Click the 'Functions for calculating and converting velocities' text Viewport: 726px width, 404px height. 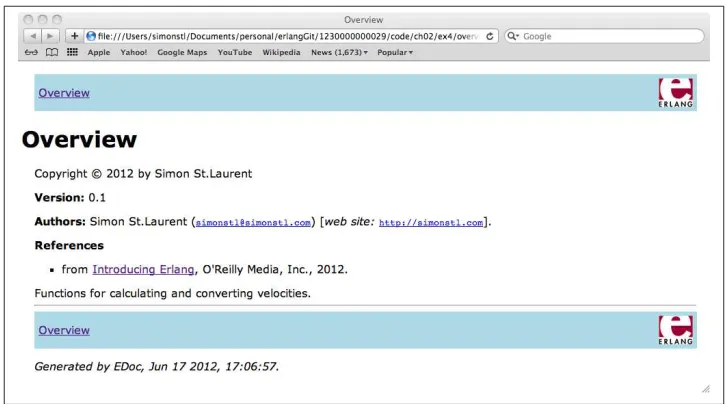pos(172,293)
